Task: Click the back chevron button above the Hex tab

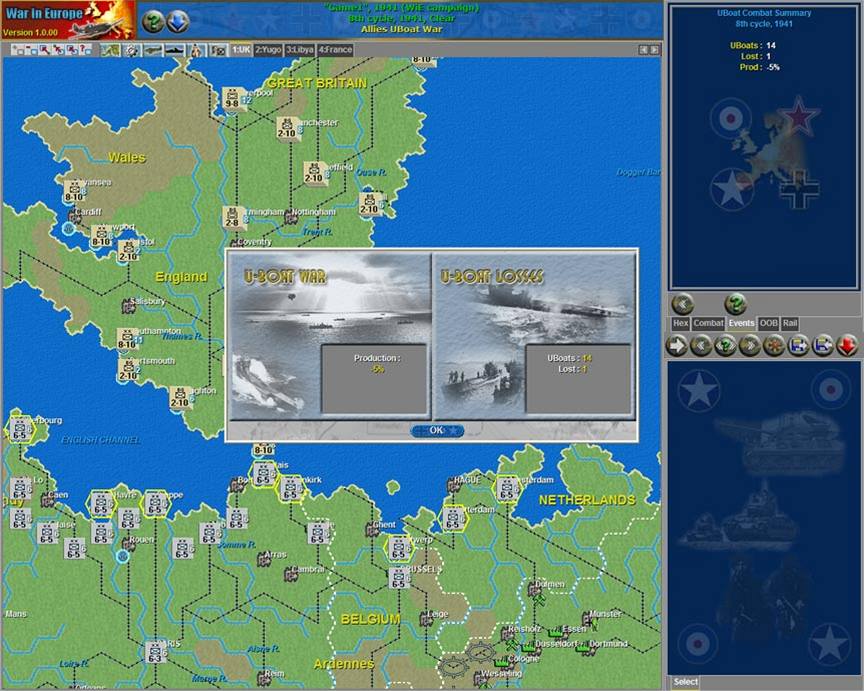Action: (683, 303)
